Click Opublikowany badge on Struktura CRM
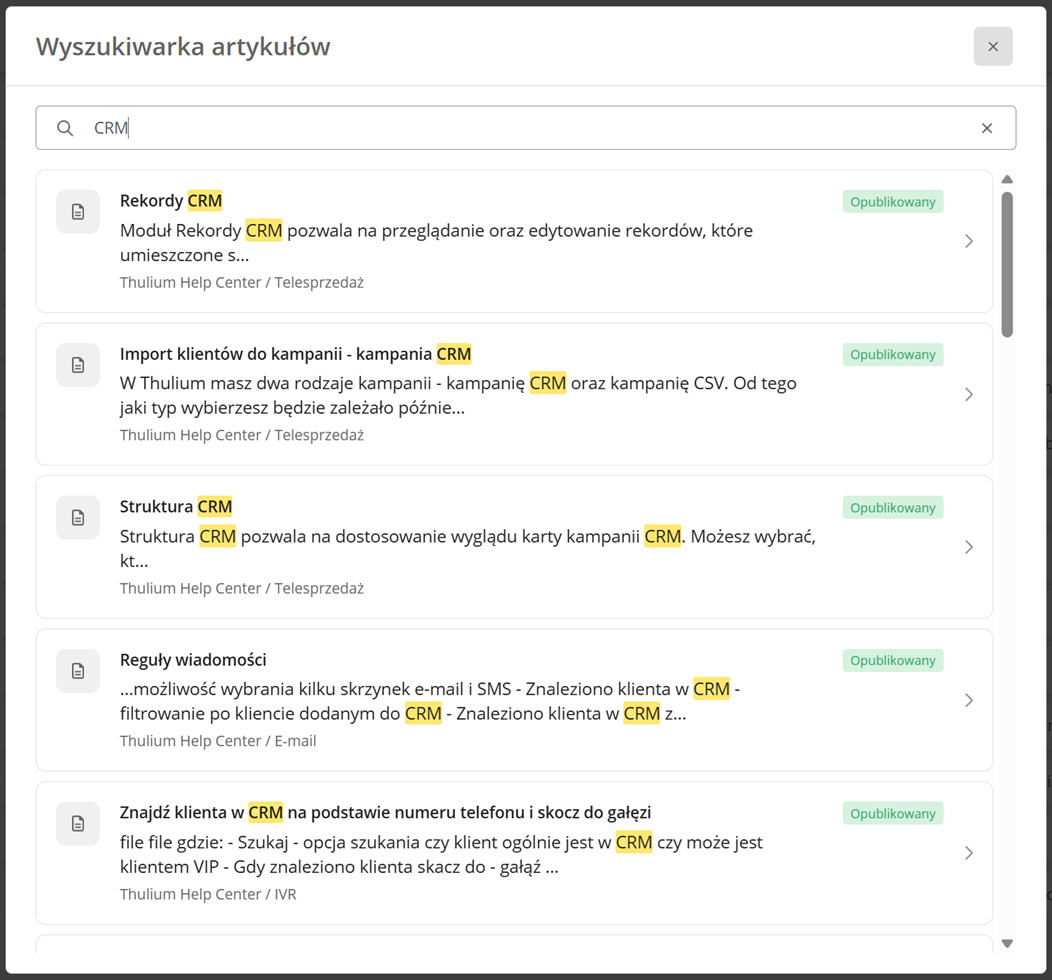 (x=893, y=508)
